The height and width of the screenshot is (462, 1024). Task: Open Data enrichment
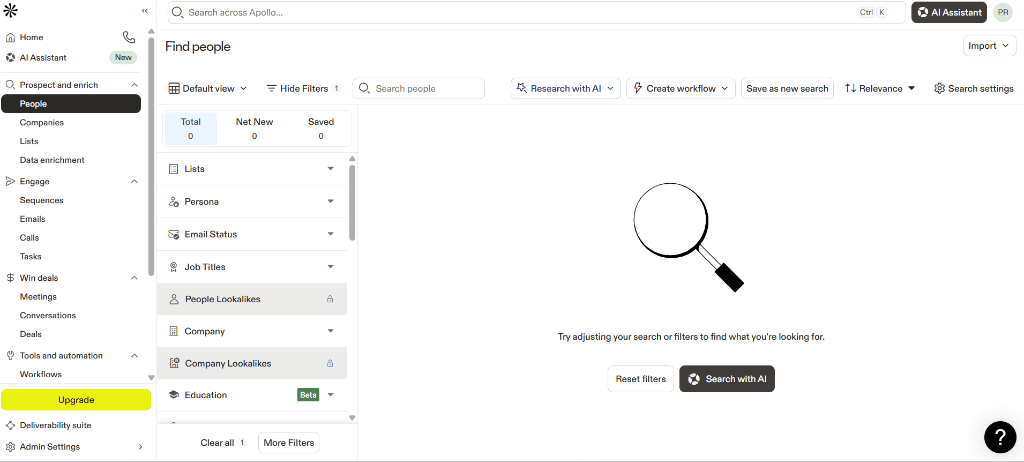coord(52,160)
